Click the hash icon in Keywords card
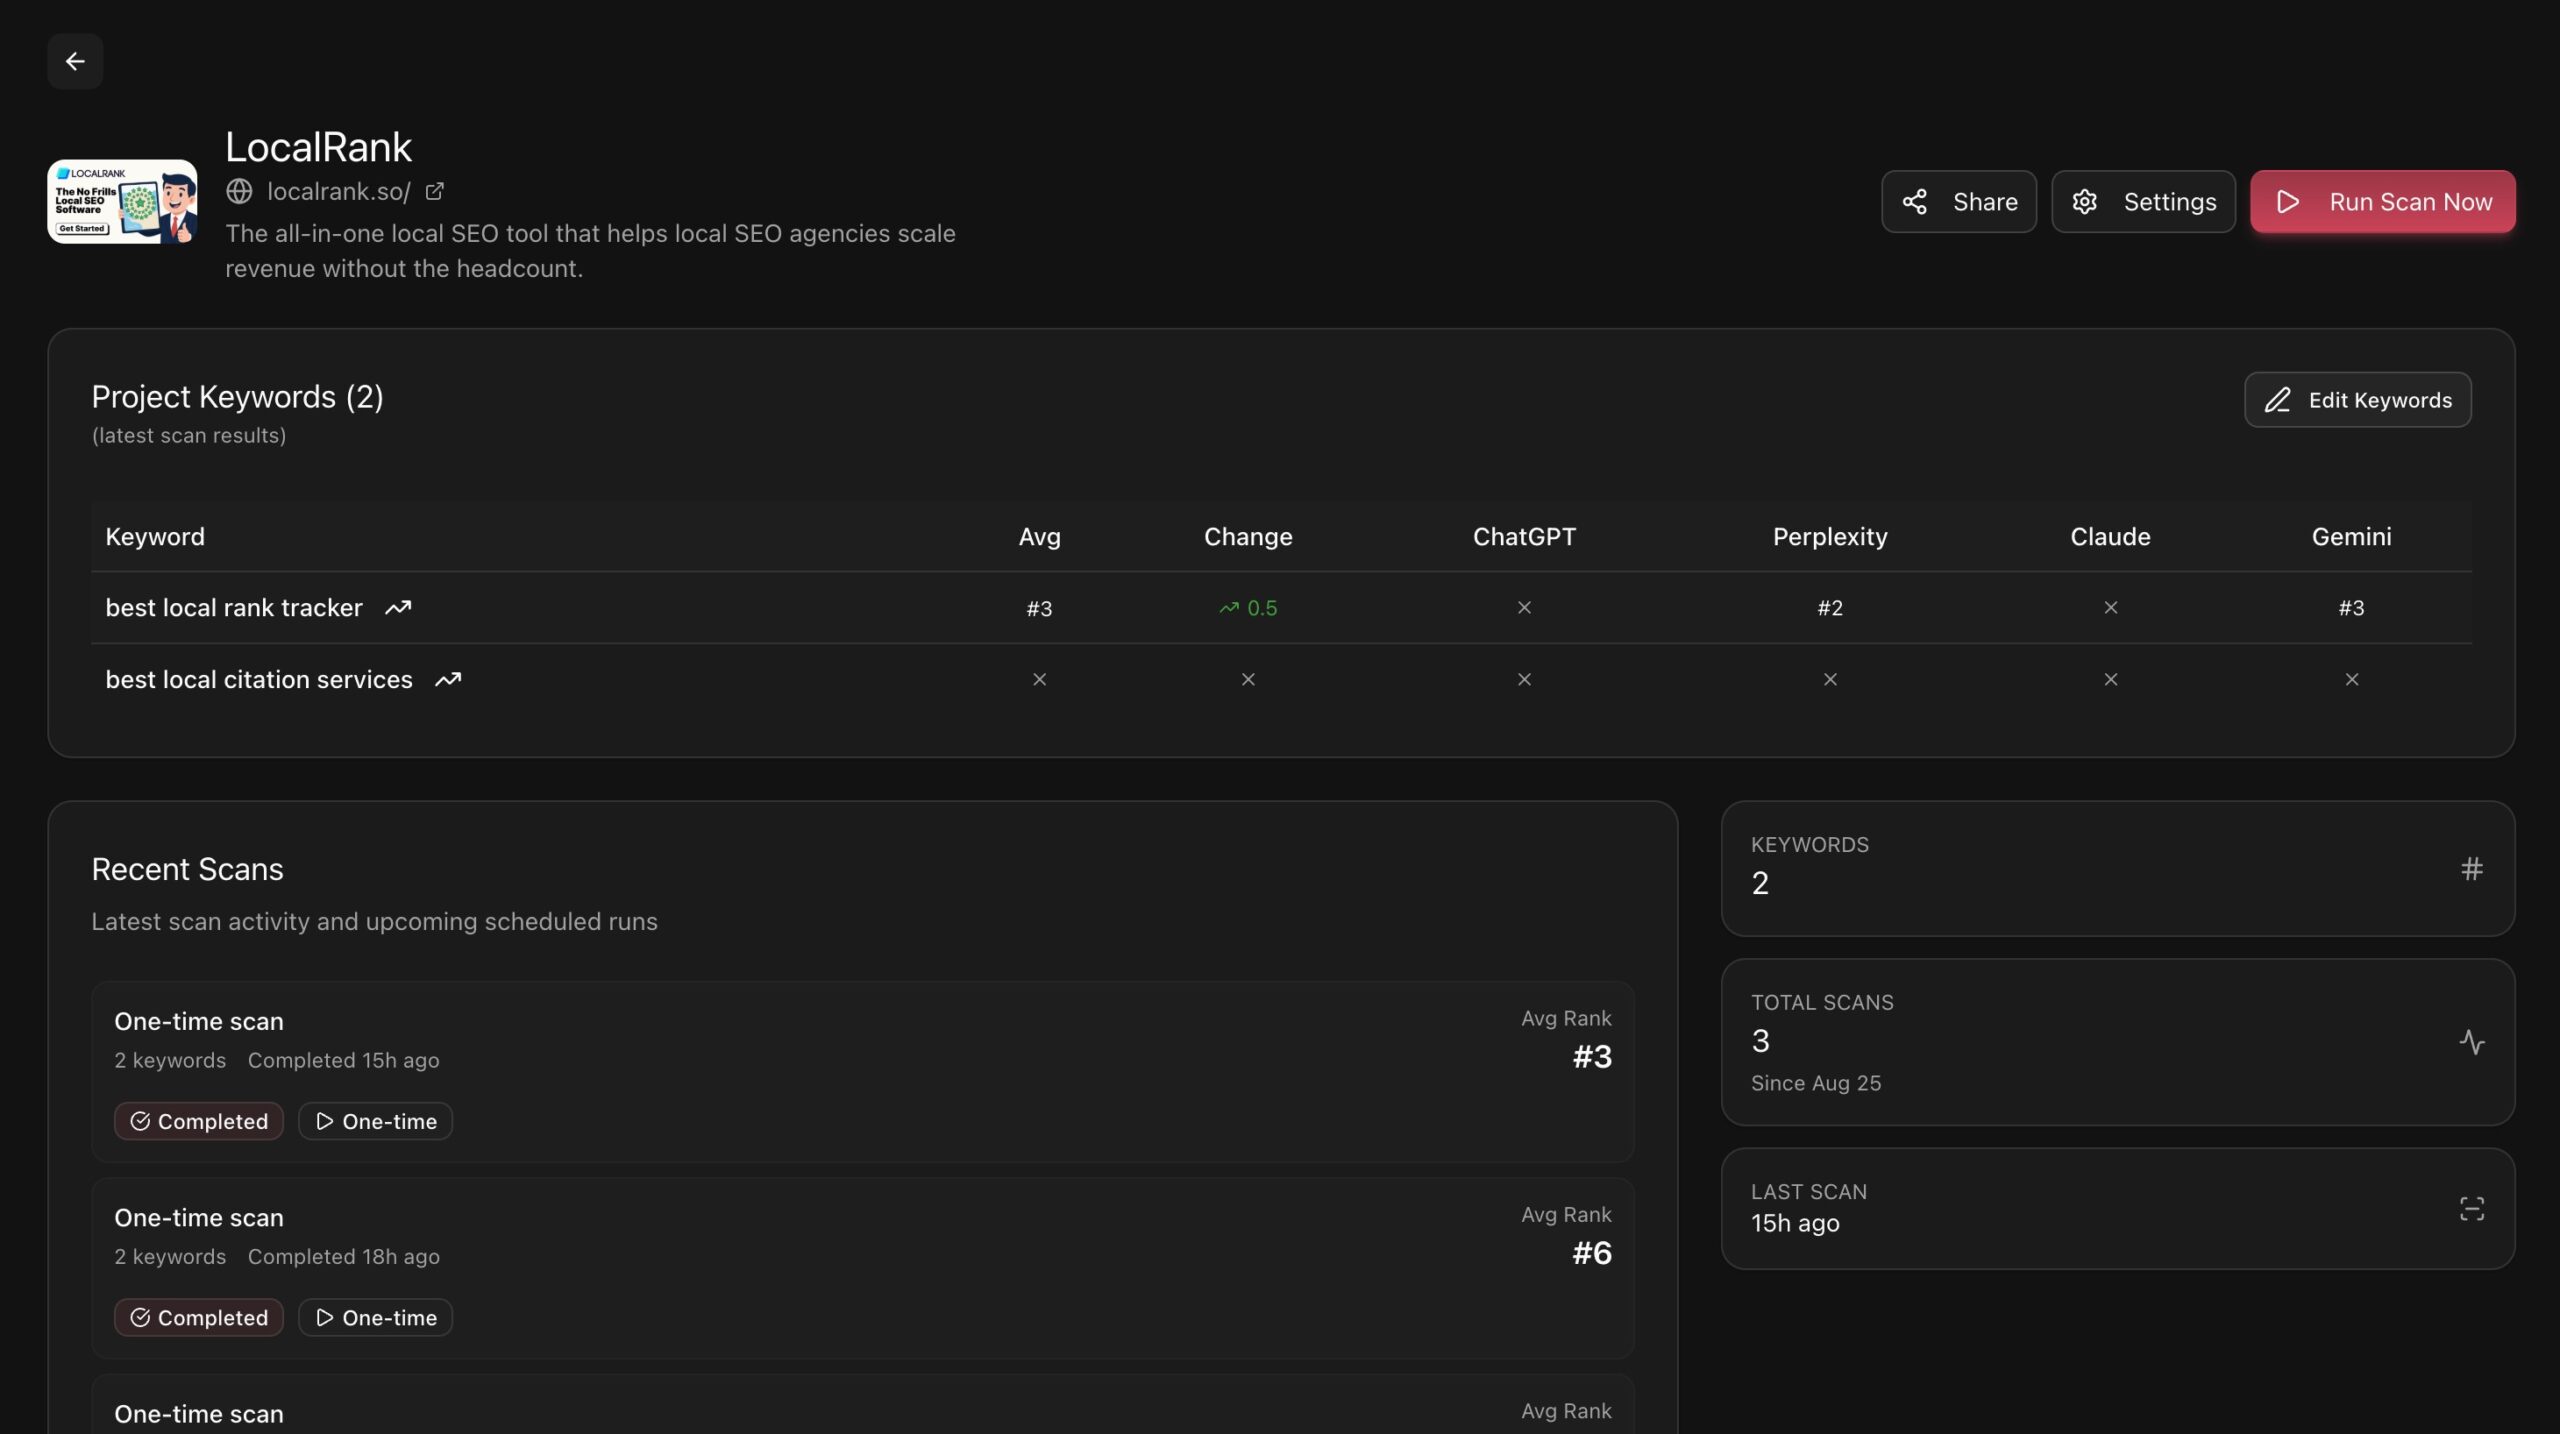This screenshot has width=2560, height=1434. 2471,869
